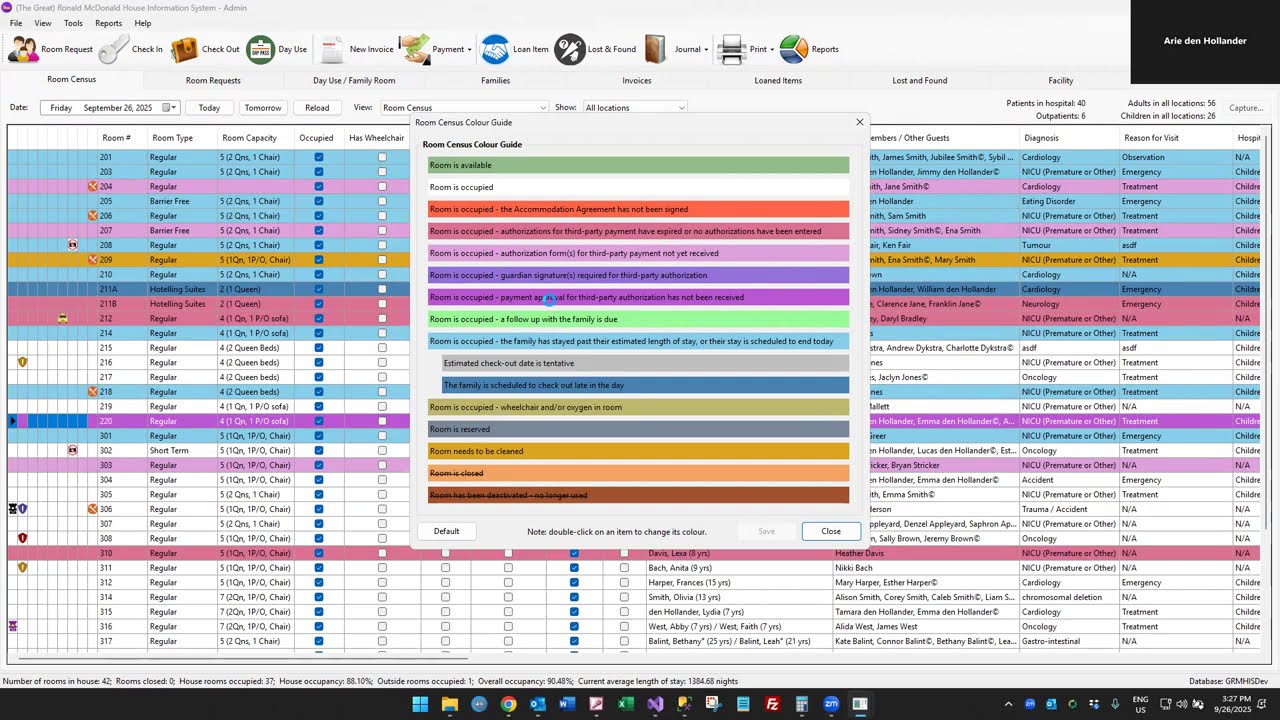The height and width of the screenshot is (720, 1280).
Task: Click the Payment cash-in-hand icon
Action: pos(415,49)
